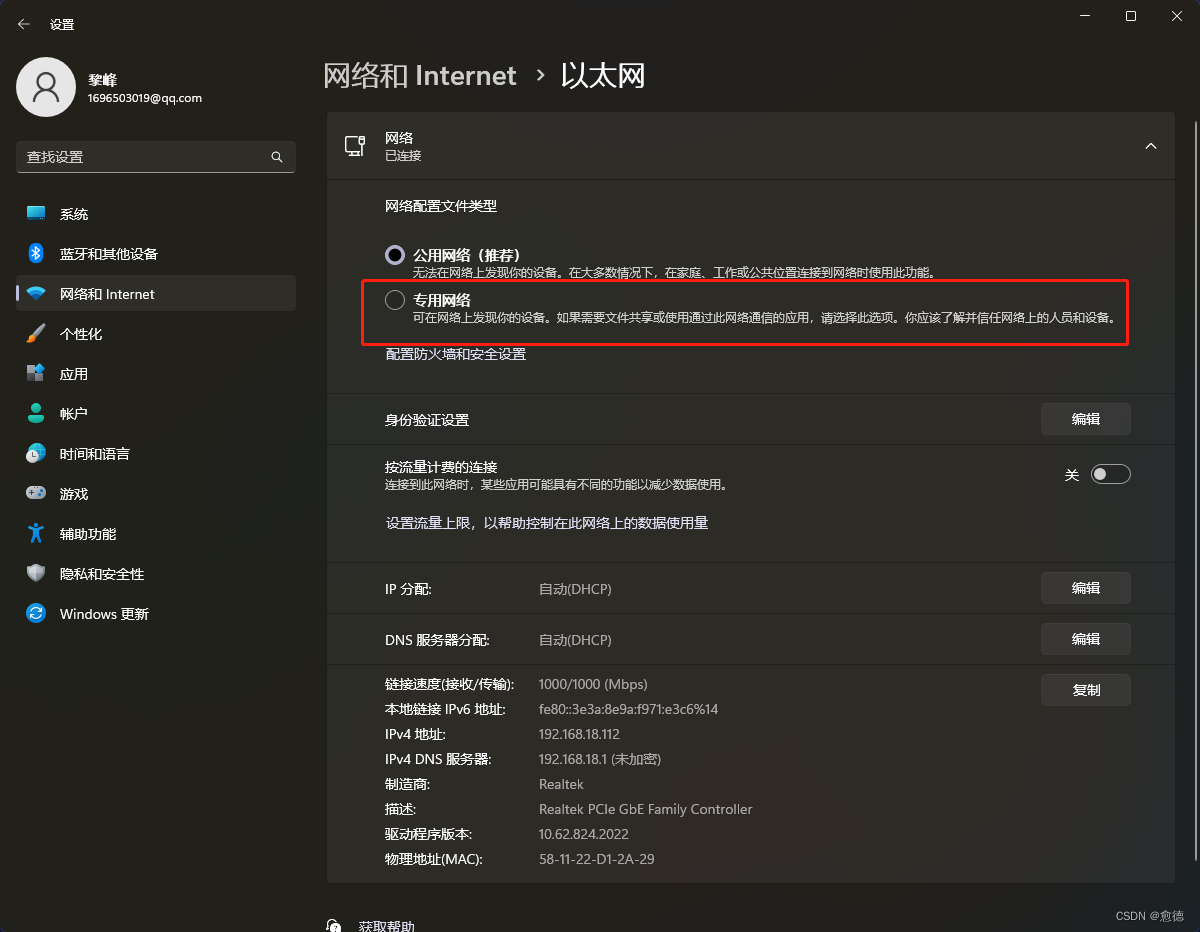Open the 游戏 settings section
The image size is (1200, 932).
tap(71, 493)
